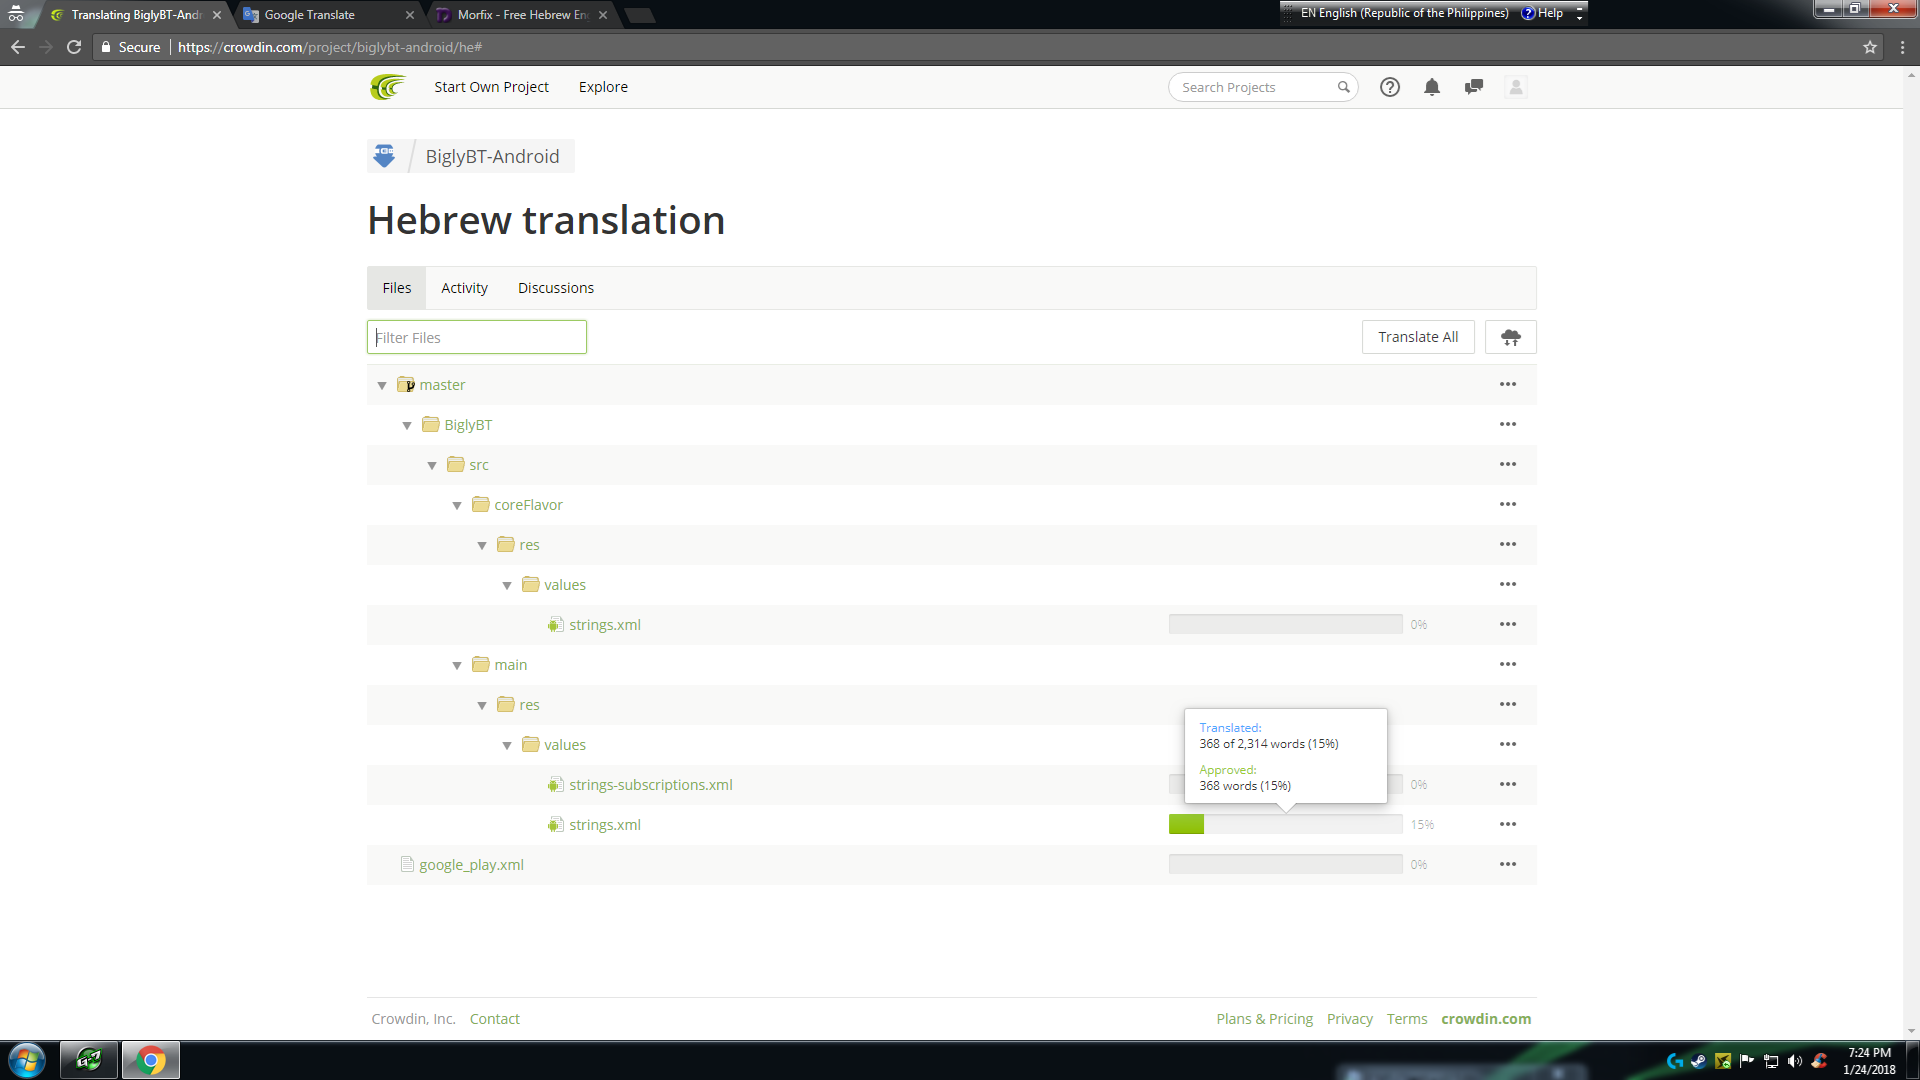This screenshot has height=1080, width=1920.
Task: Open the Explore link
Action: pos(603,87)
